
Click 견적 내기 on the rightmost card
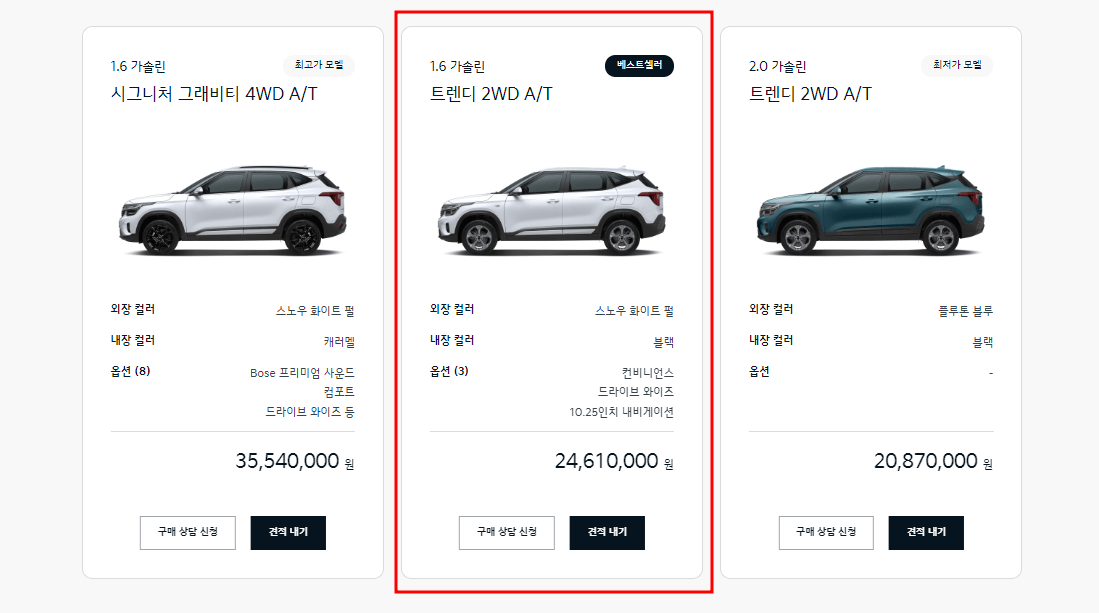coord(925,532)
